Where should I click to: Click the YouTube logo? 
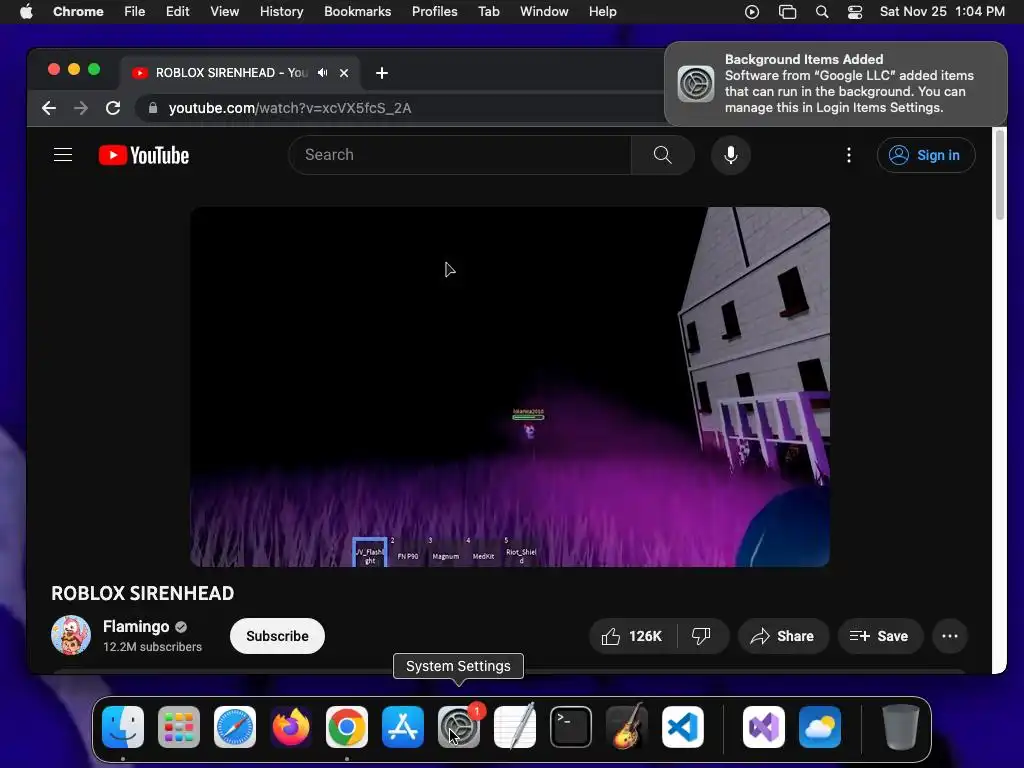pyautogui.click(x=144, y=155)
